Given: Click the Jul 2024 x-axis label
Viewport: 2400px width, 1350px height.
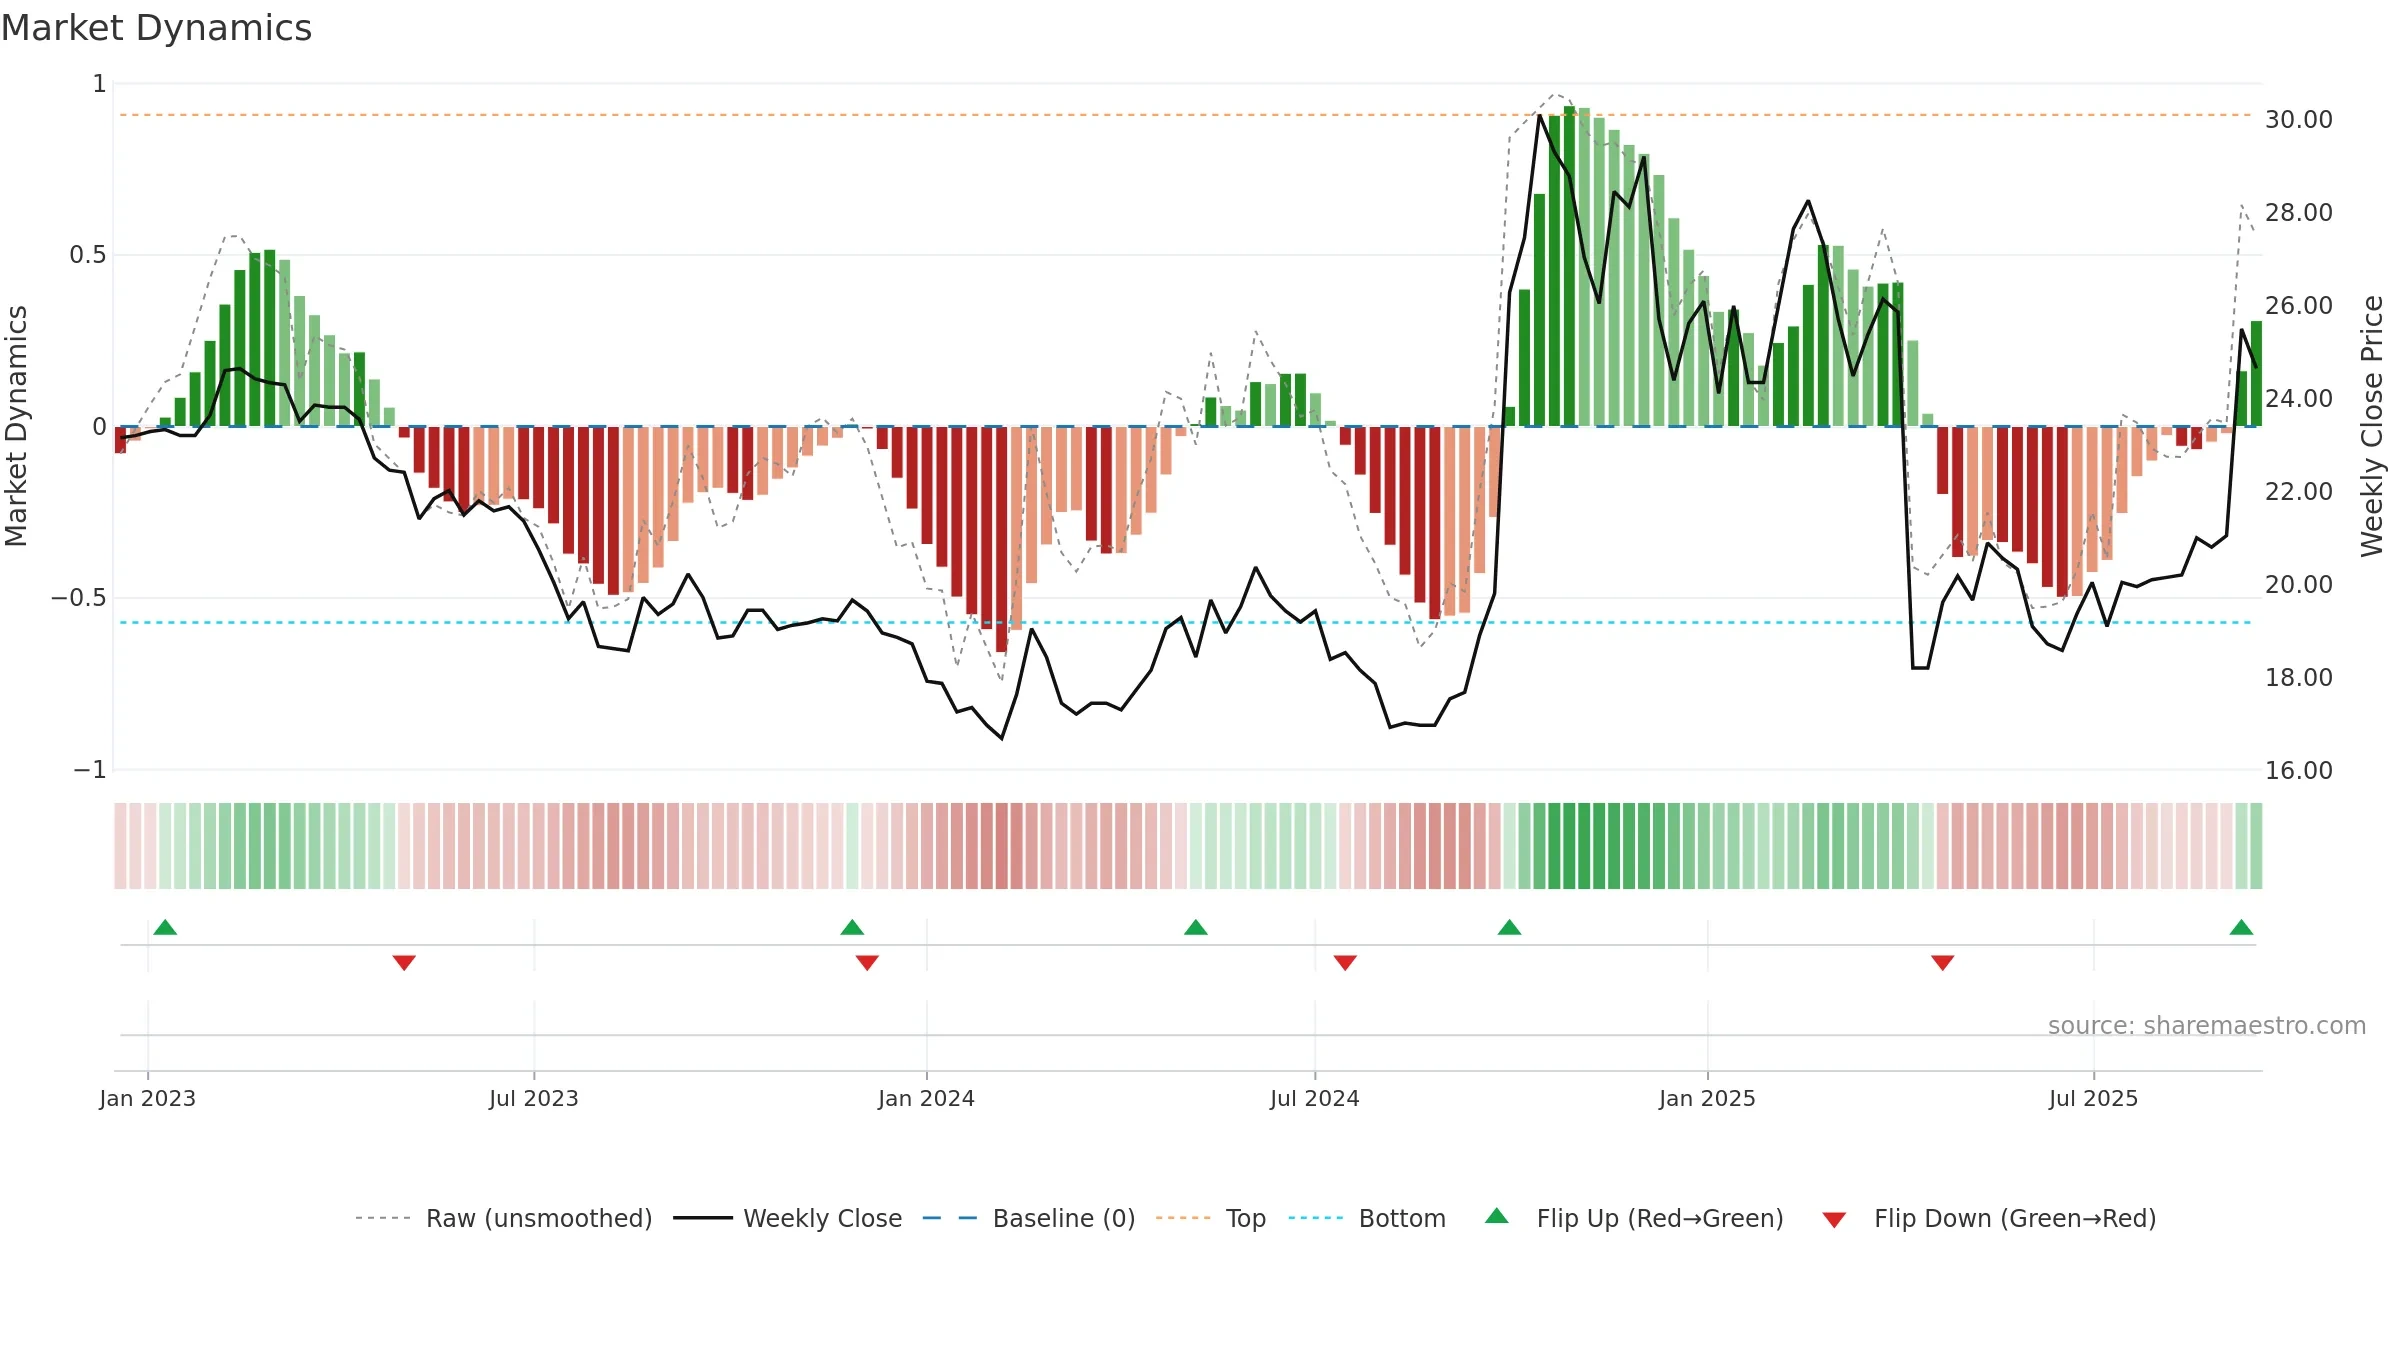Looking at the screenshot, I should [x=1315, y=1098].
